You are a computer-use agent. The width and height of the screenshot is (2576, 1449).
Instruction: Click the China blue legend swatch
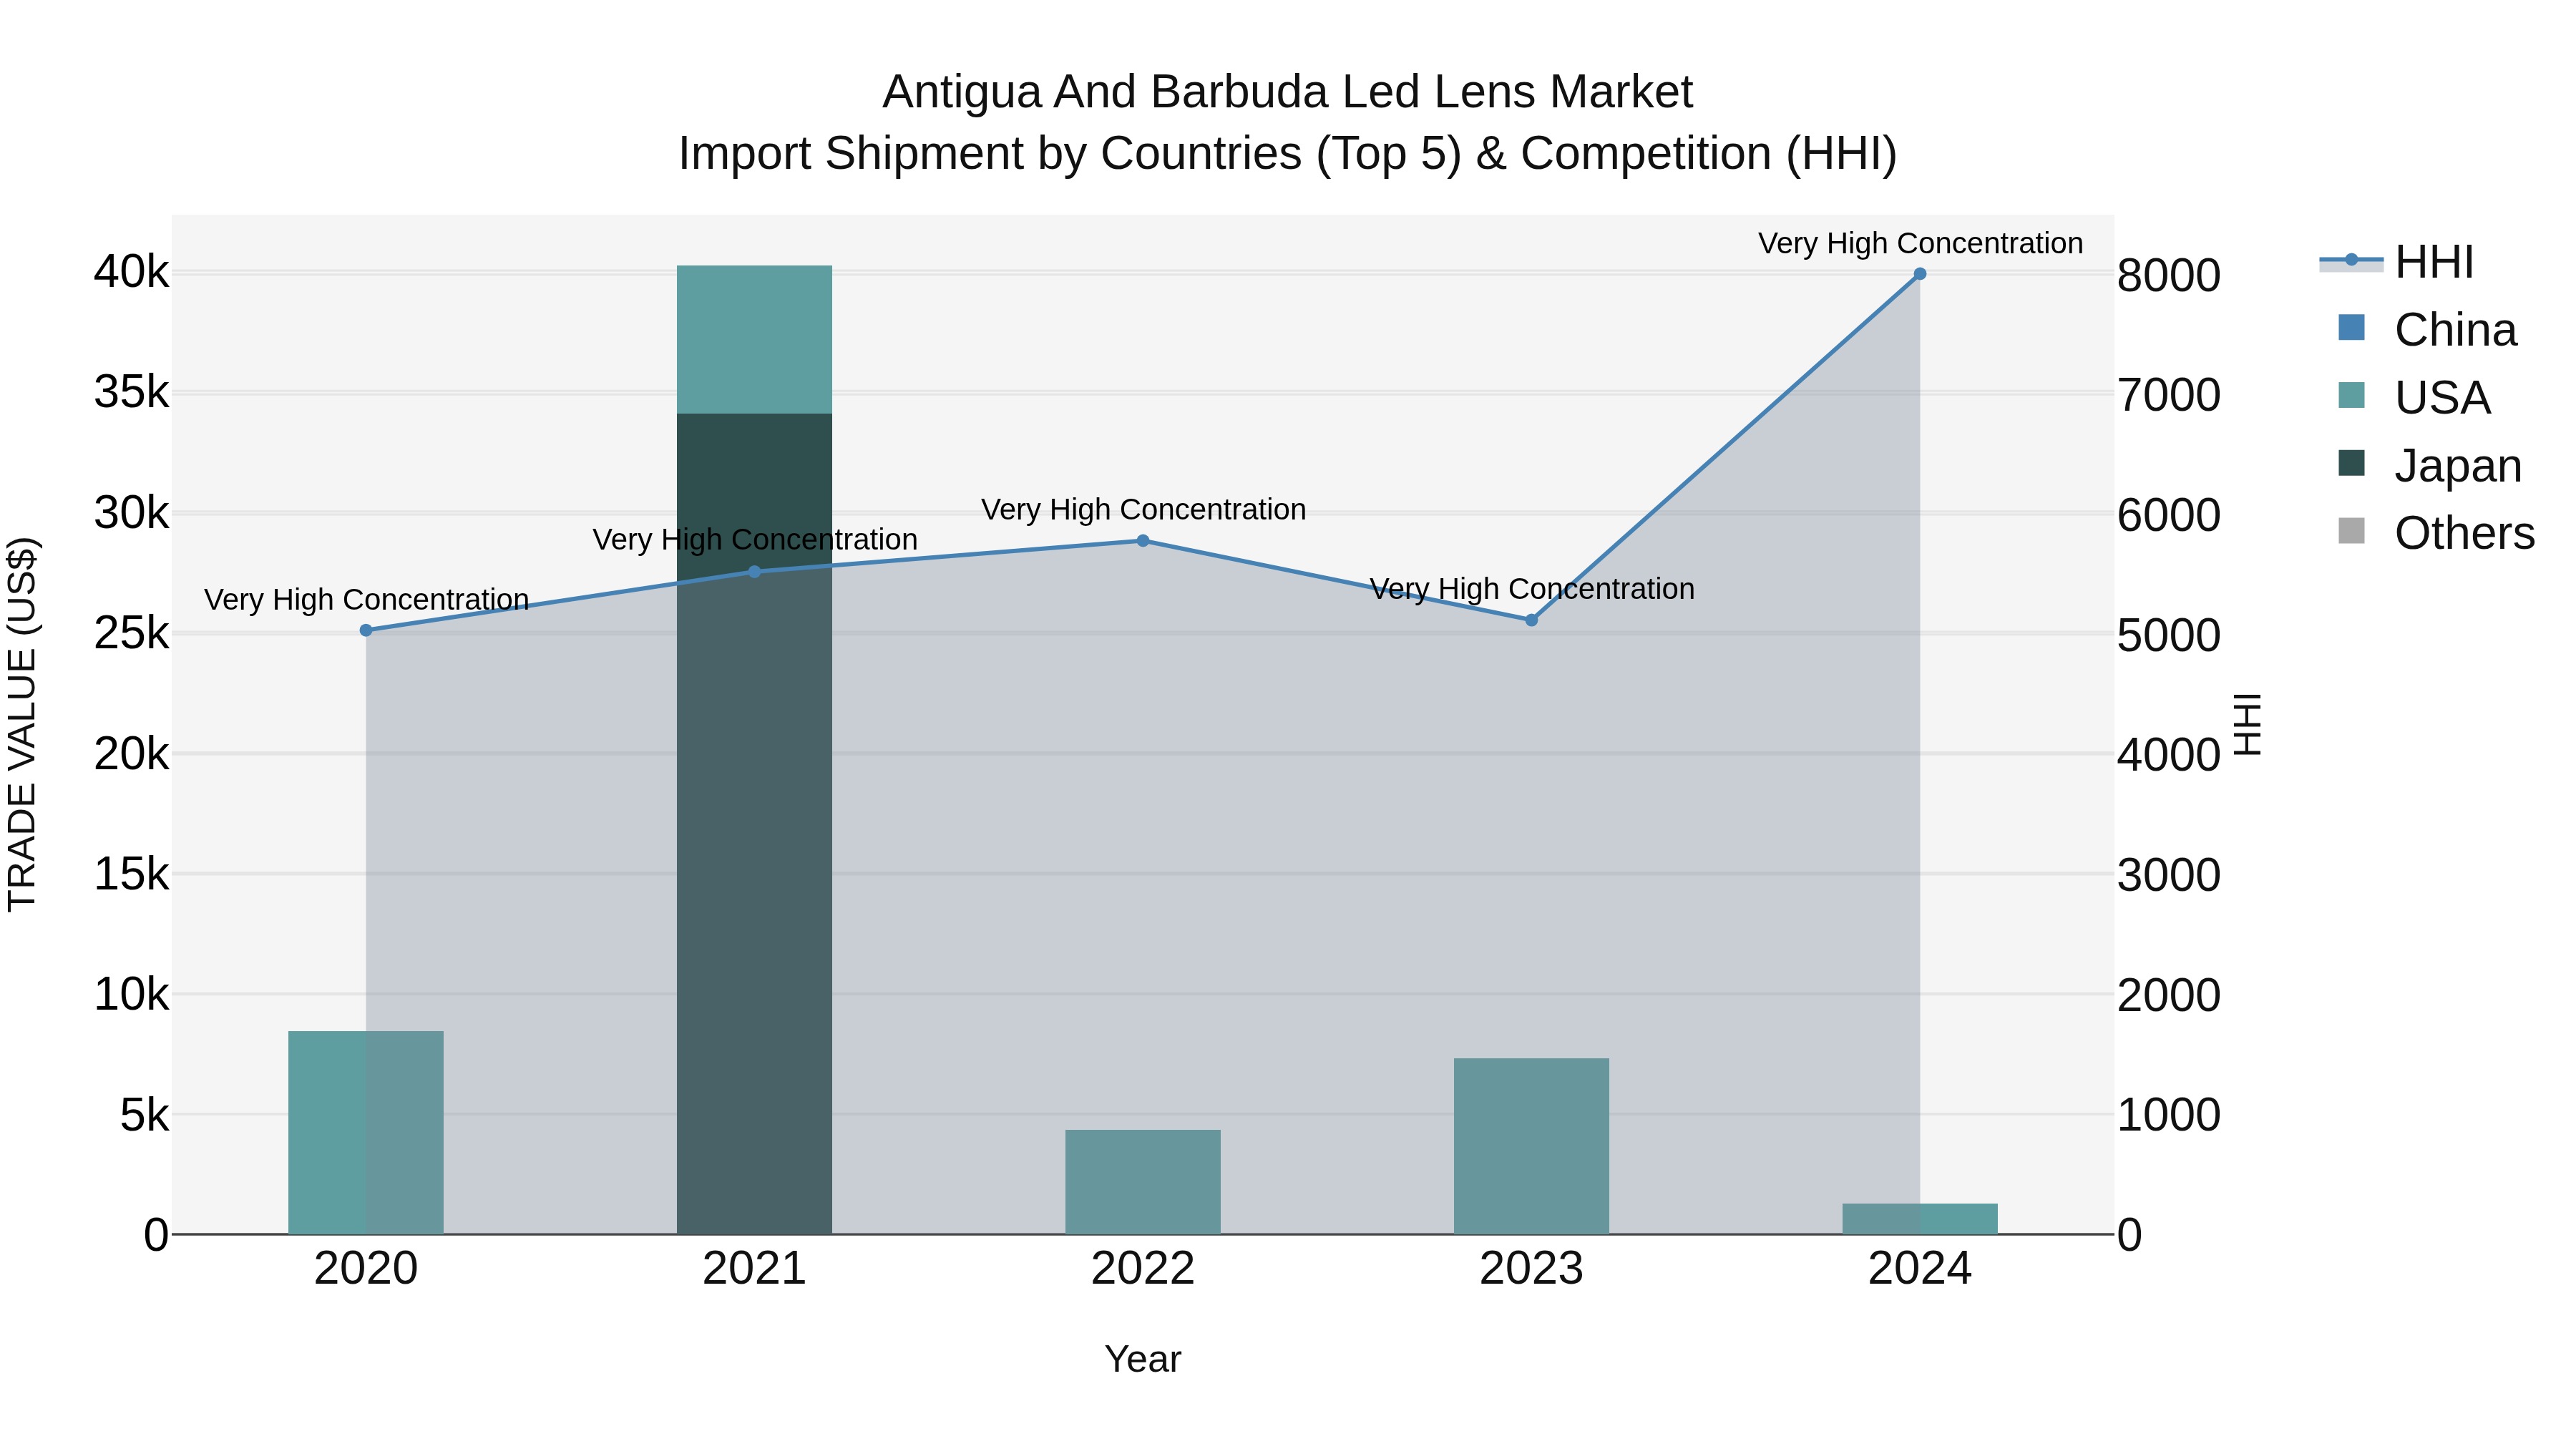[2352, 328]
